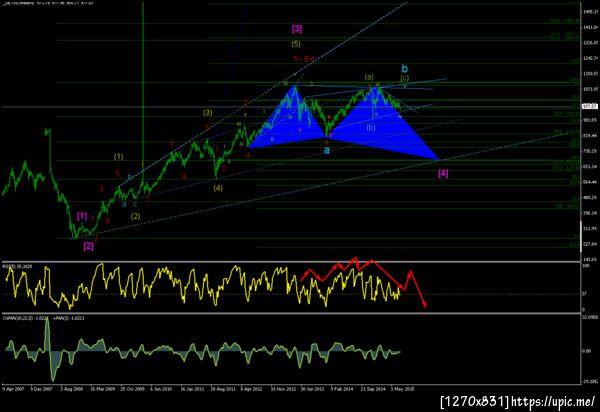The height and width of the screenshot is (412, 600).
Task: Click the '15 Mar 2009' date label
Action: tap(103, 389)
